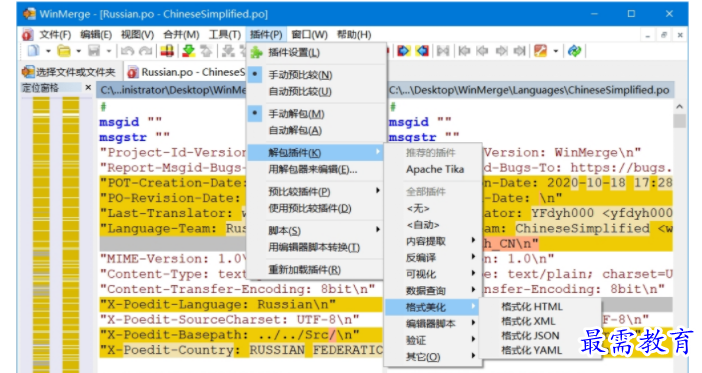Click the Refresh green arrows icon
Screen dimensions: 702x373
574,51
